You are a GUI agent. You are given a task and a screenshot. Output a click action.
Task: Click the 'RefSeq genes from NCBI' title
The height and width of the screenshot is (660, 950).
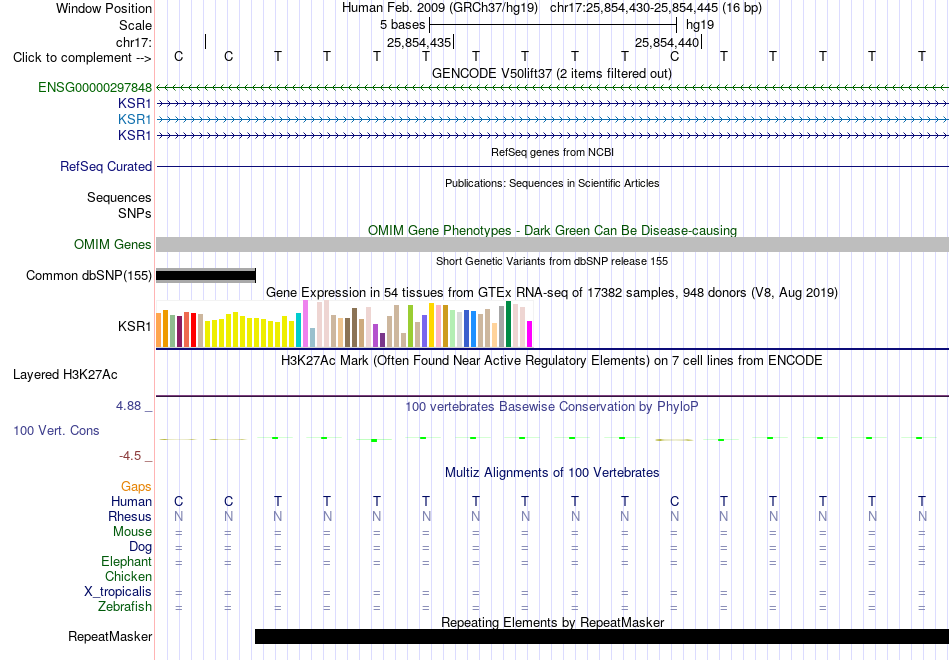click(x=553, y=152)
